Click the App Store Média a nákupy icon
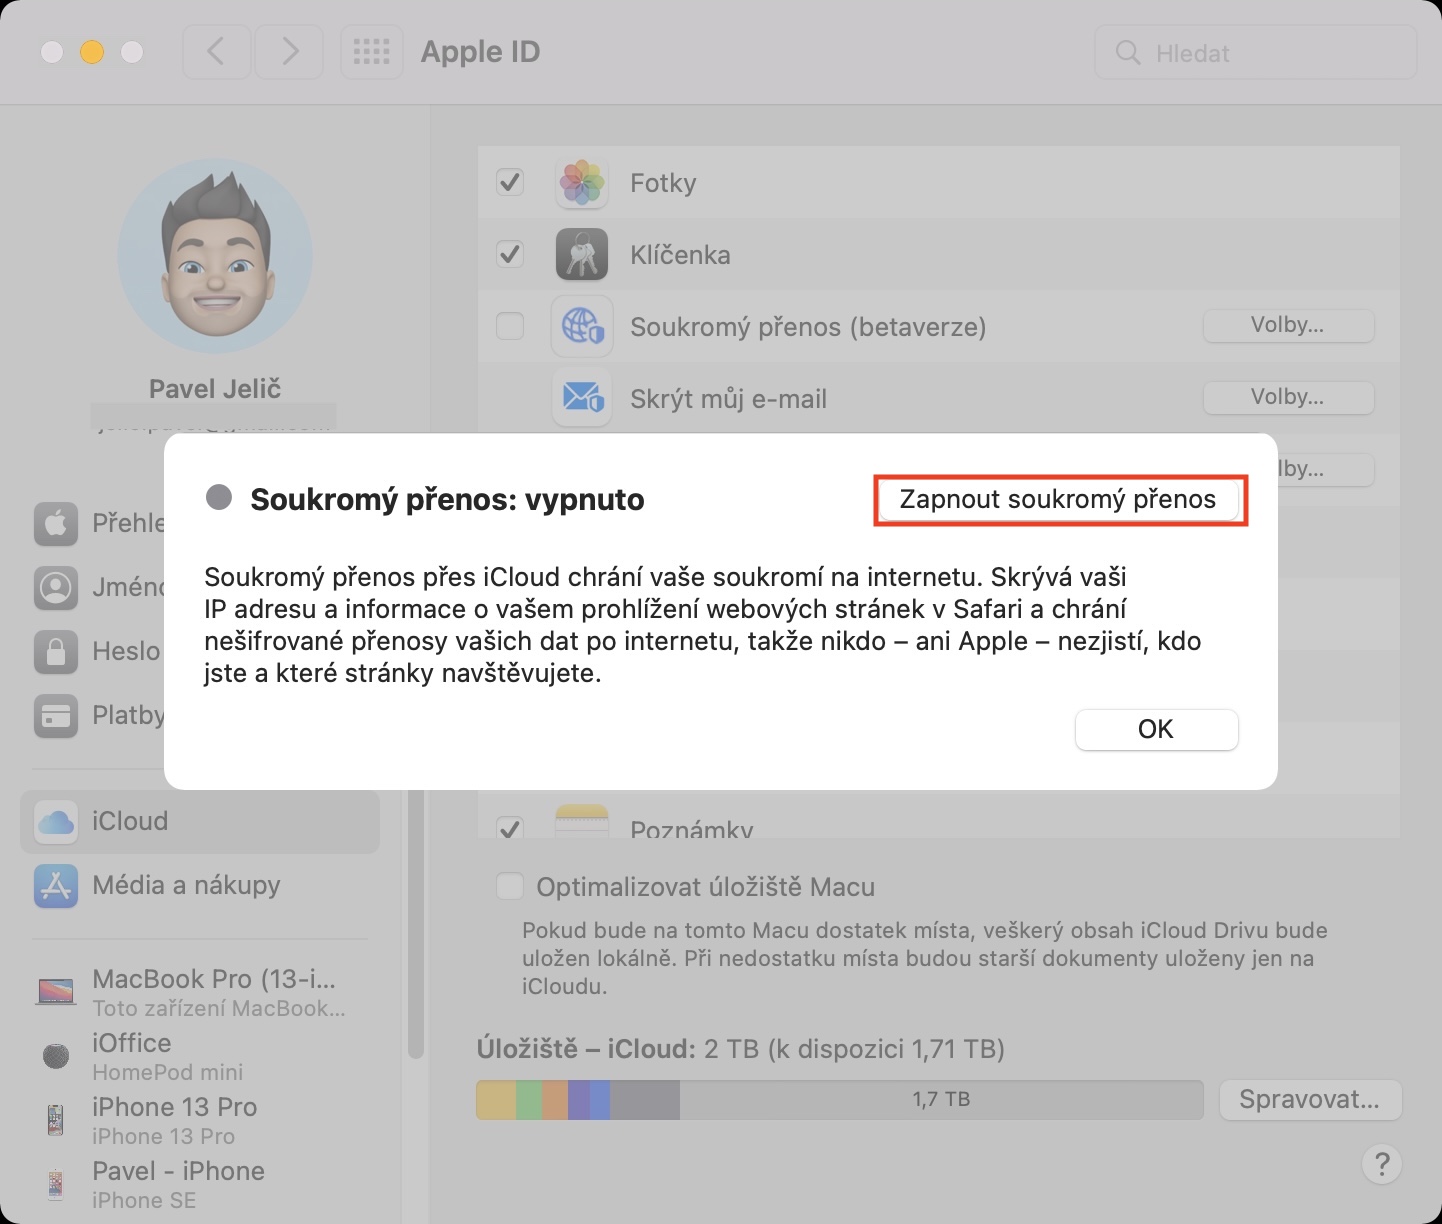Screen dimensions: 1442x1224 click(56, 886)
